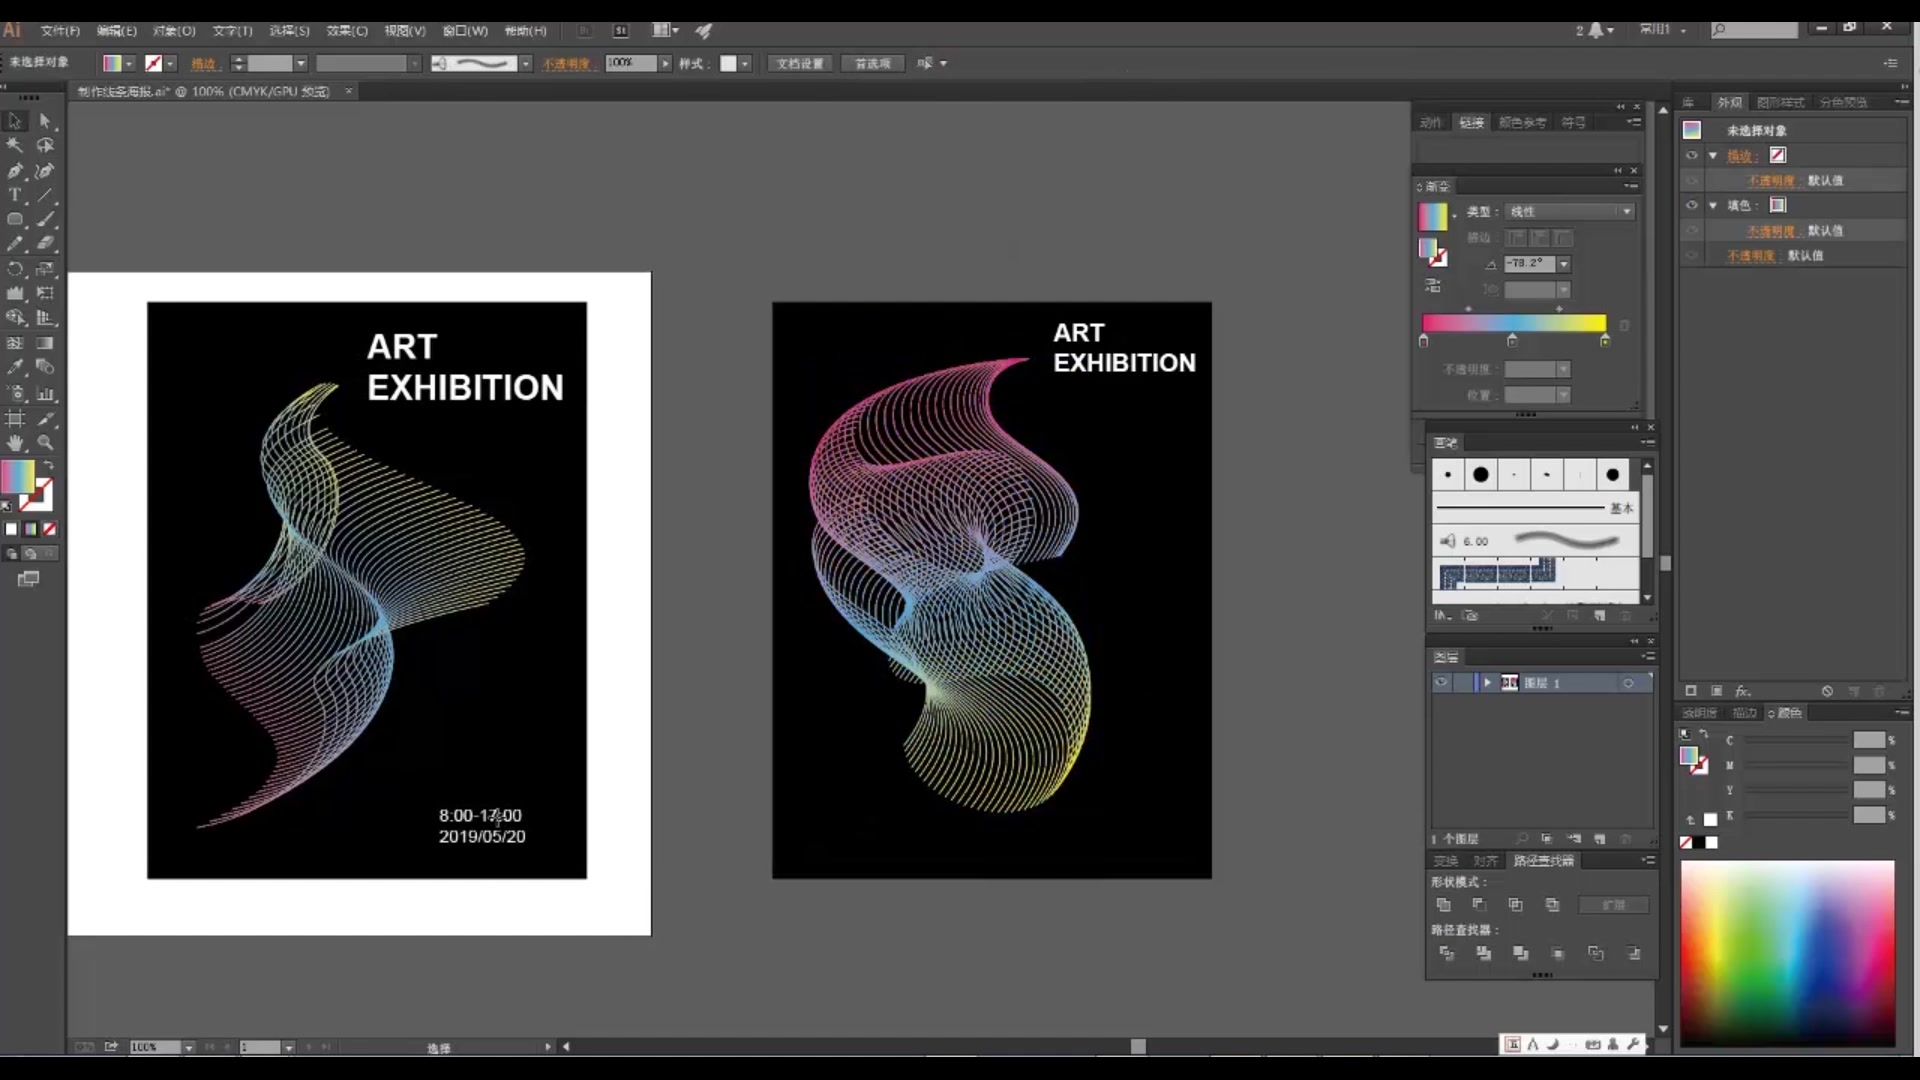
Task: Toggle visibility of 图层 1 layer
Action: (x=1441, y=683)
